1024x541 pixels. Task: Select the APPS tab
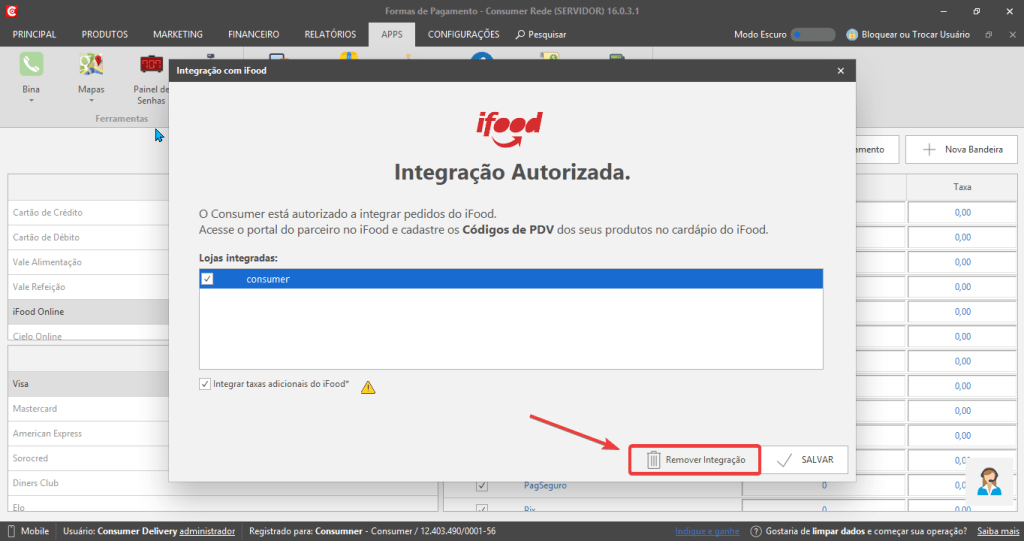392,35
